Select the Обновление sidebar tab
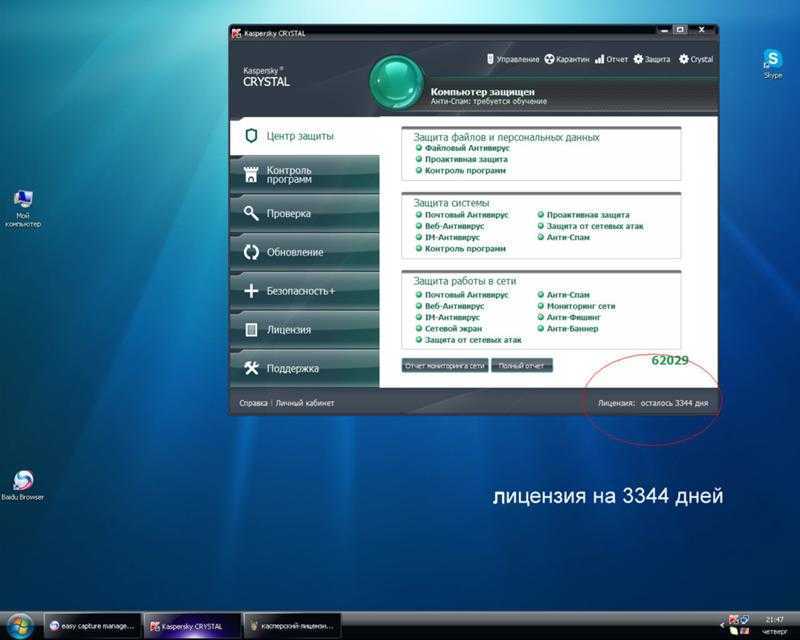The height and width of the screenshot is (640, 800). (305, 252)
